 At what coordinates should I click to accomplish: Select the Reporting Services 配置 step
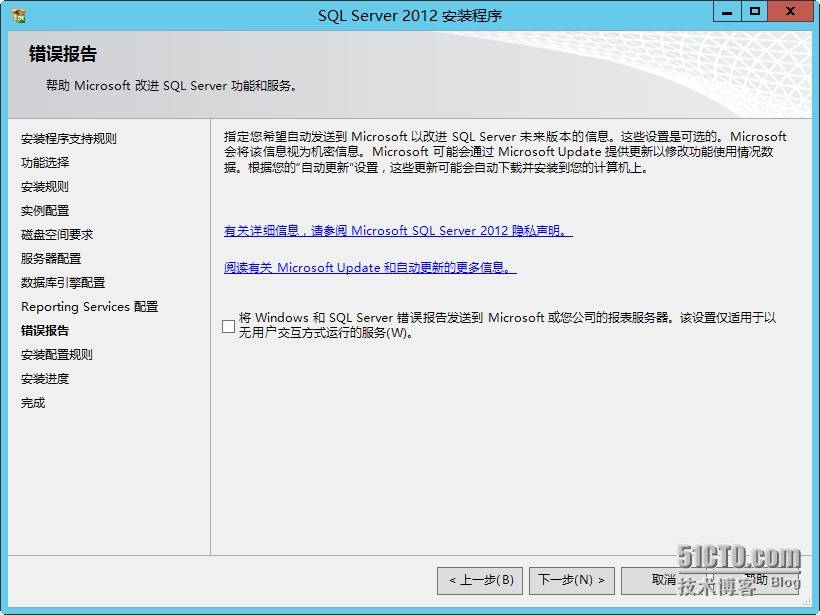pos(89,306)
